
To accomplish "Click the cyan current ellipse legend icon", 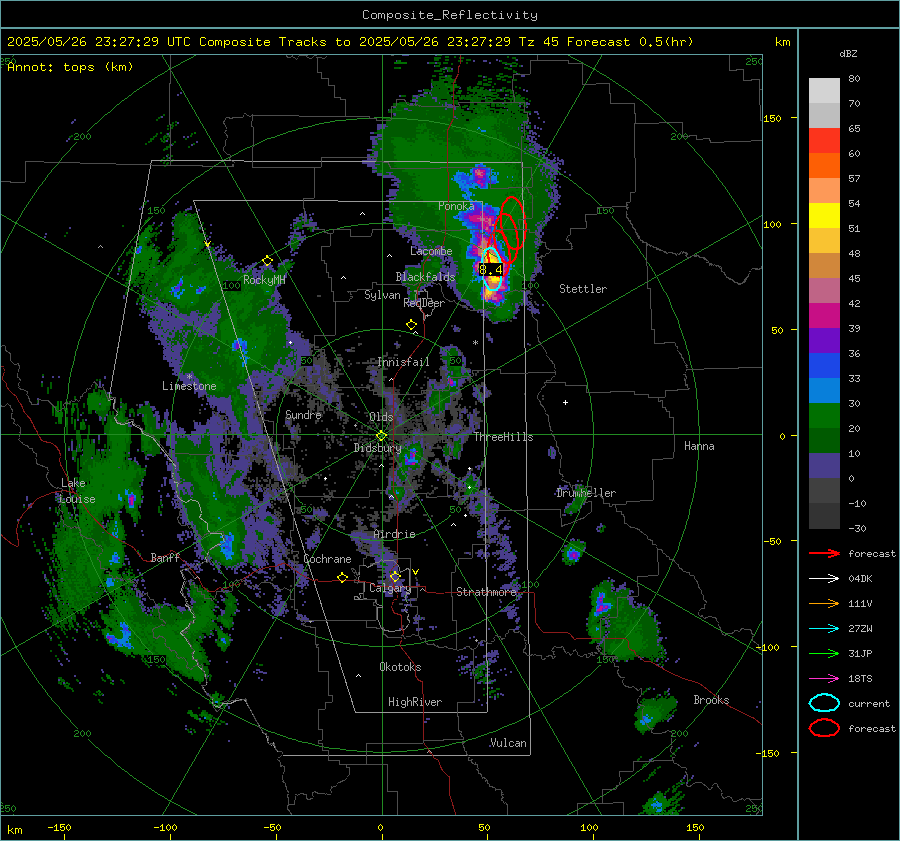I will [x=824, y=703].
